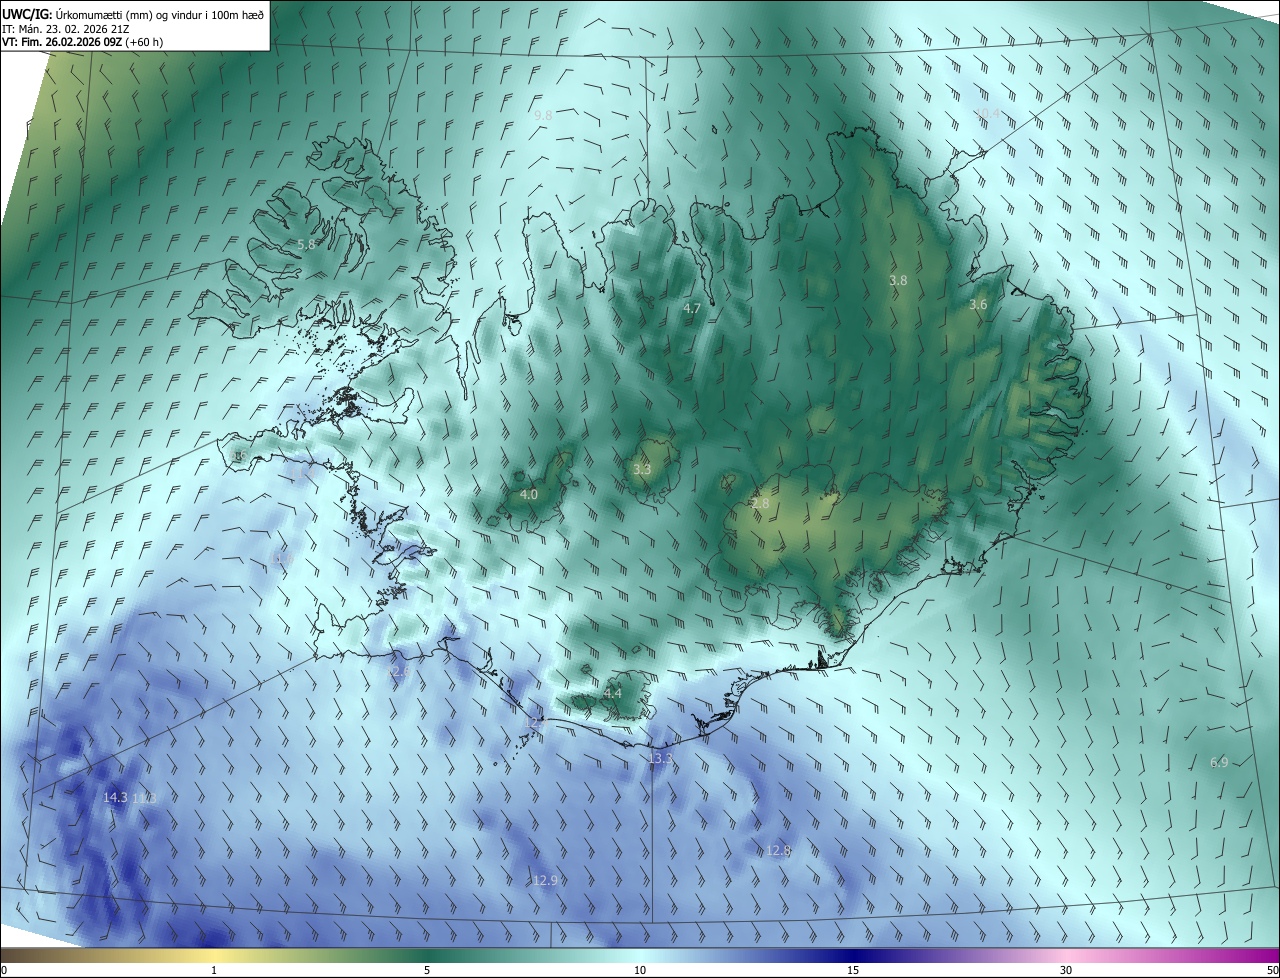Viewport: 1280px width, 978px height.
Task: Click the colorbar tick label 30
Action: [1066, 970]
